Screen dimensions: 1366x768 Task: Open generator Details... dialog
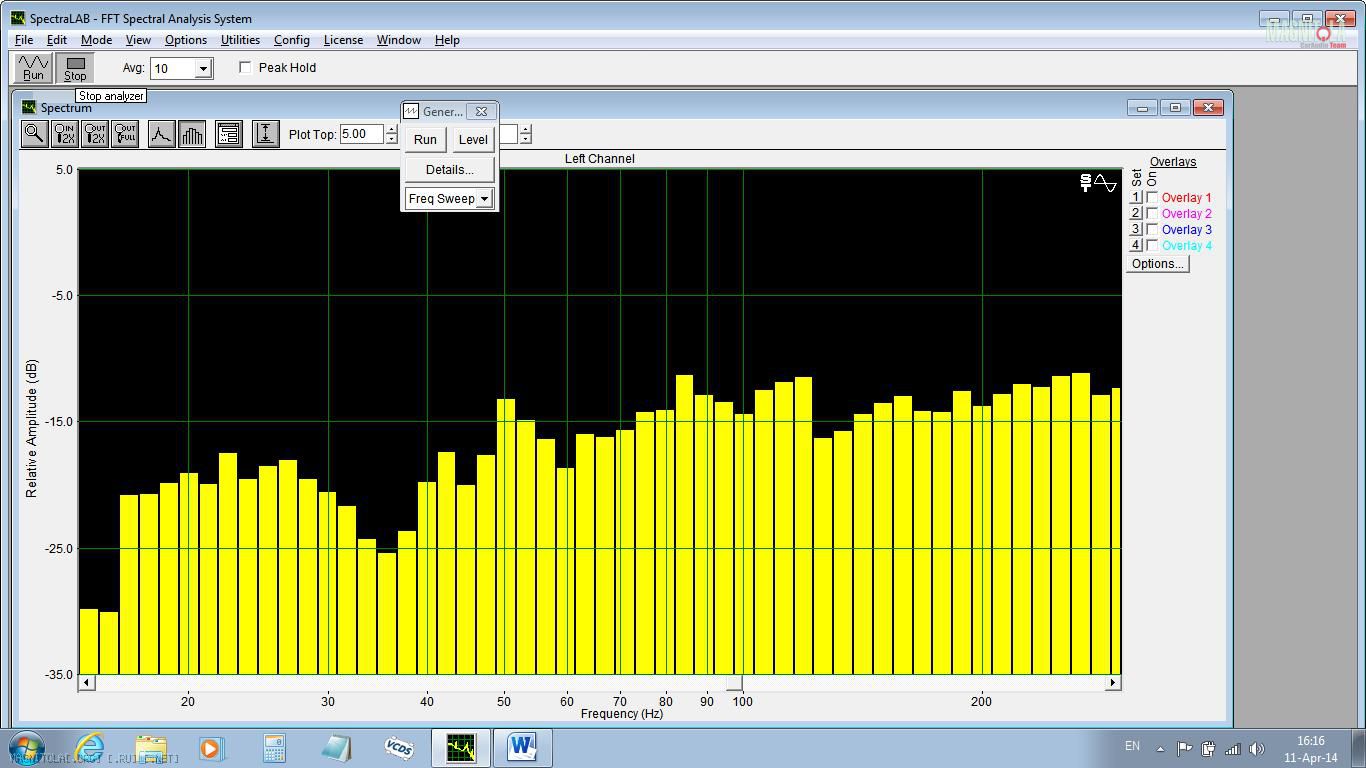449,169
